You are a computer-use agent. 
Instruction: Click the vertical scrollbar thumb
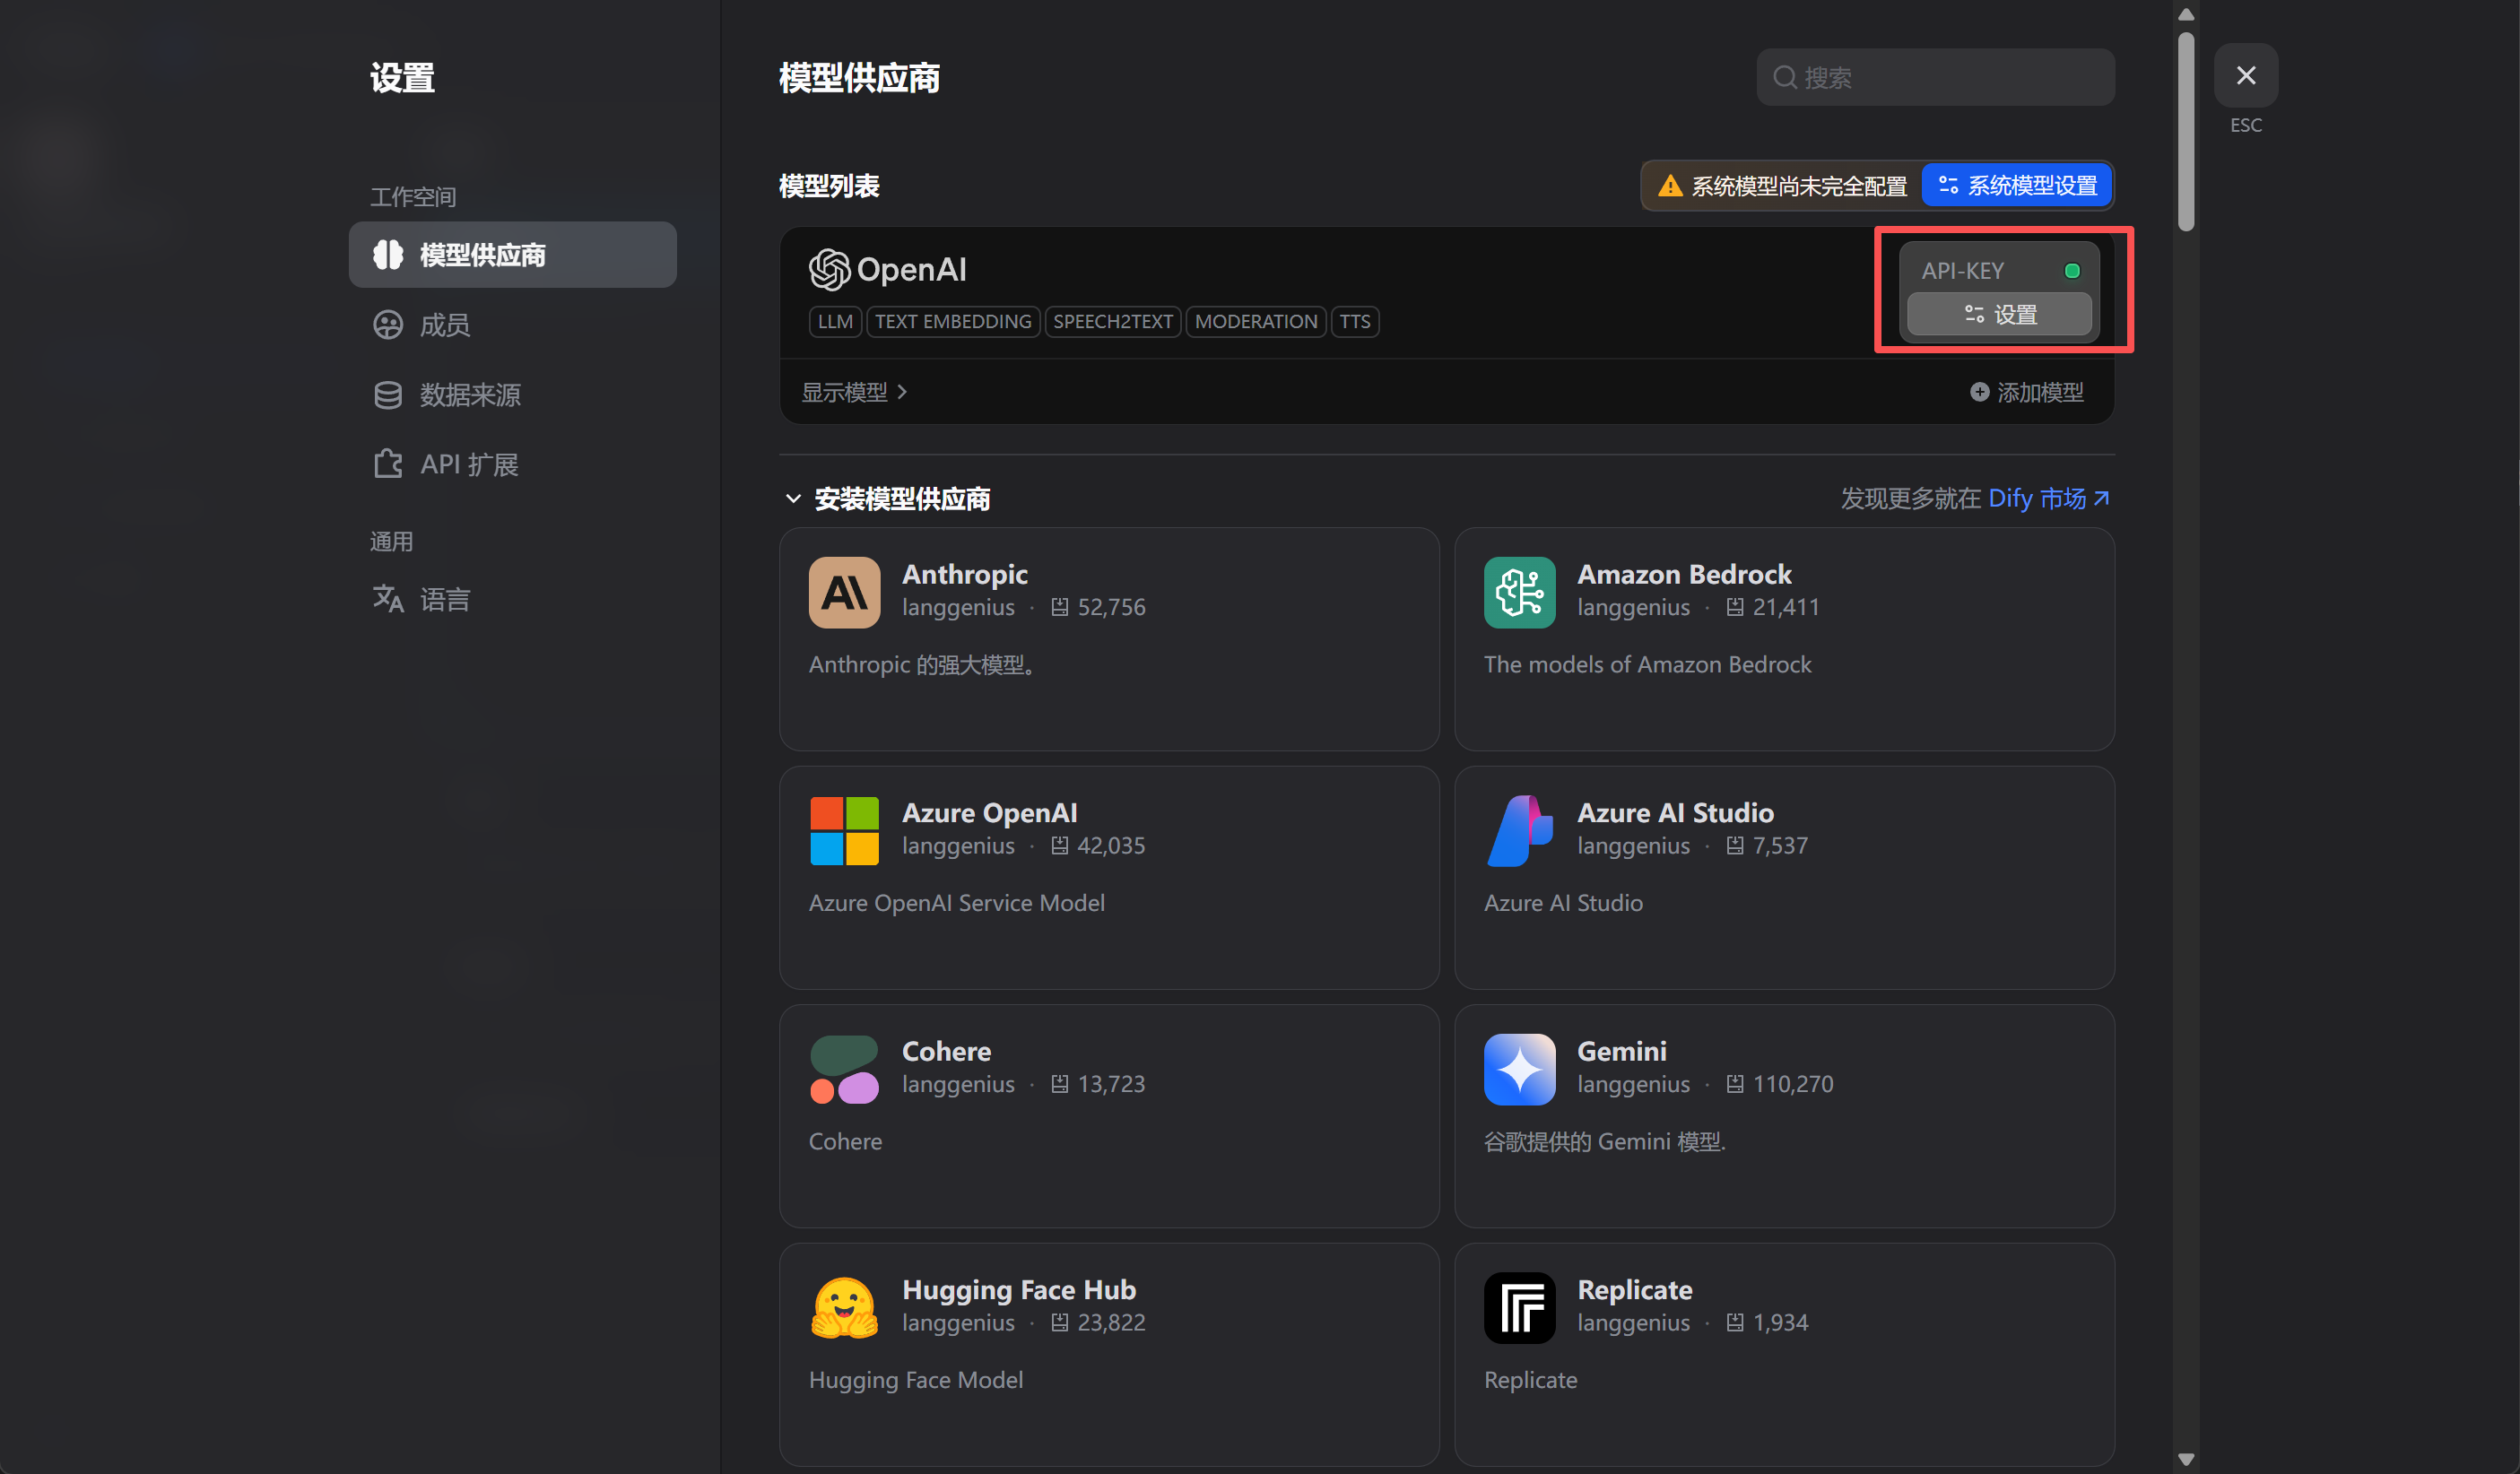point(2185,132)
